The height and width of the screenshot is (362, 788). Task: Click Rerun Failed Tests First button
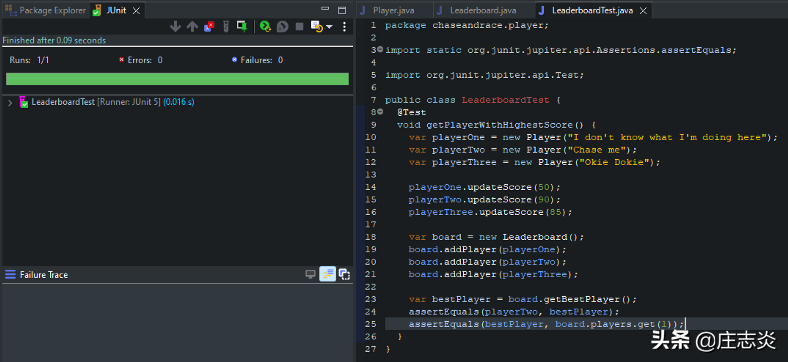(283, 27)
